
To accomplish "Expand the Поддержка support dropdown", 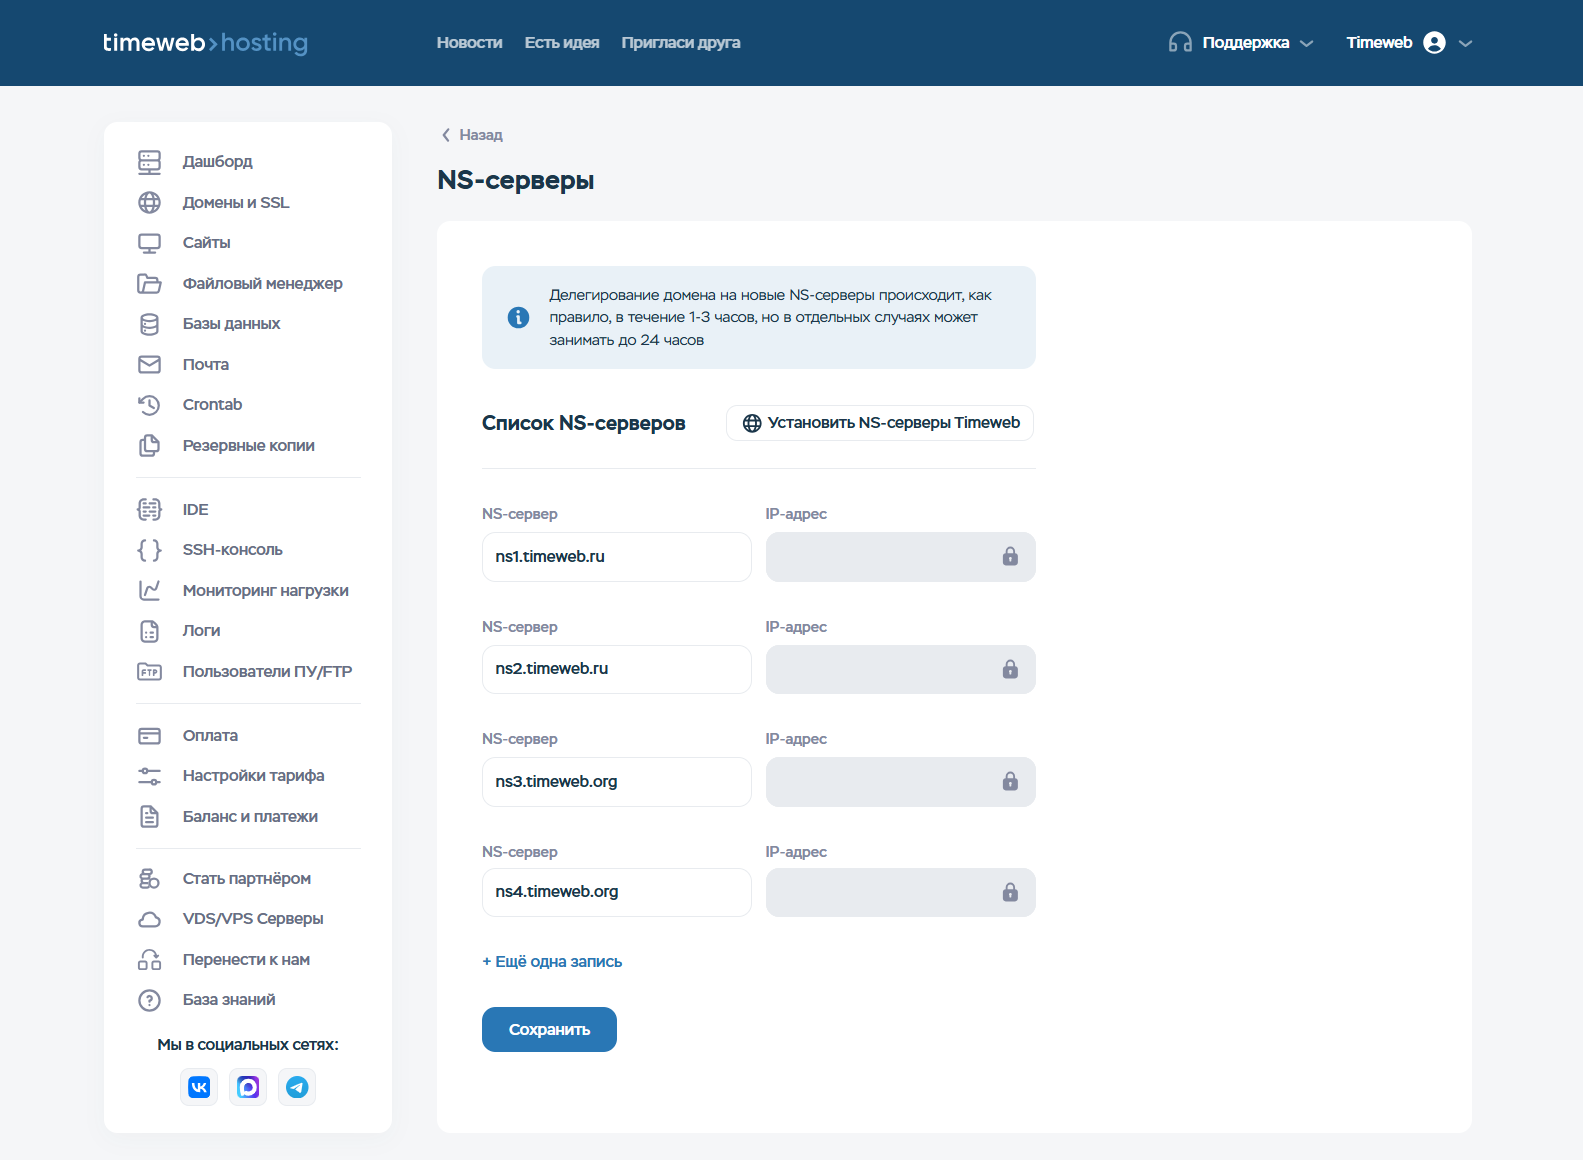I will 1241,43.
